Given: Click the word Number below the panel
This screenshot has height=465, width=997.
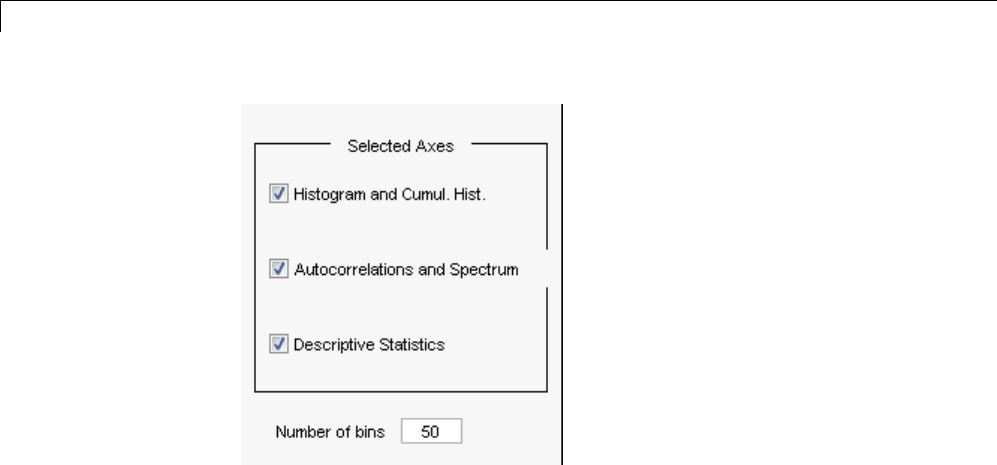Looking at the screenshot, I should point(301,433).
